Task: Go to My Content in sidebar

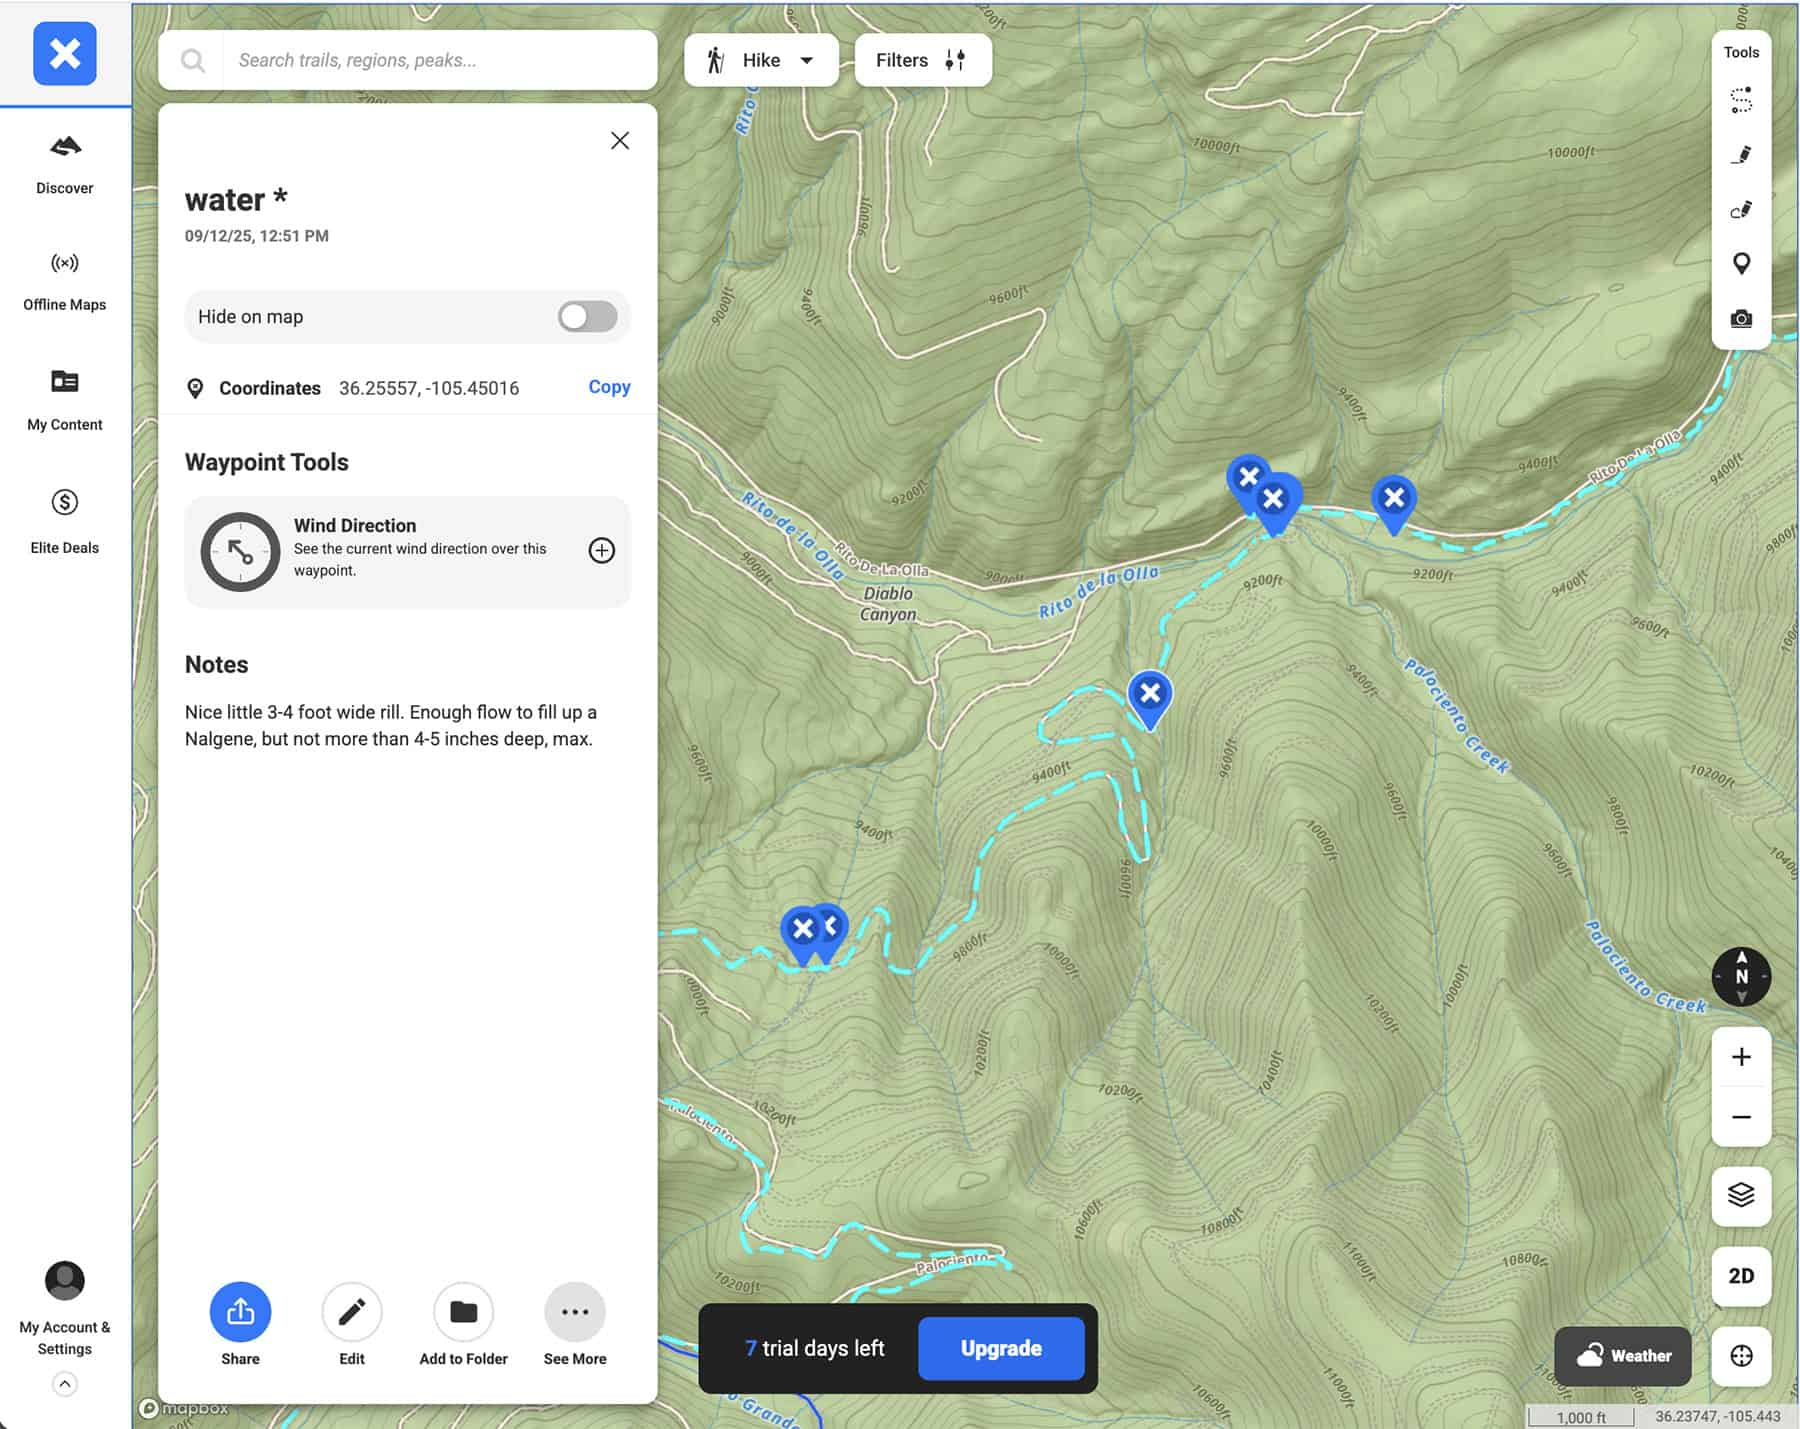Action: 65,398
